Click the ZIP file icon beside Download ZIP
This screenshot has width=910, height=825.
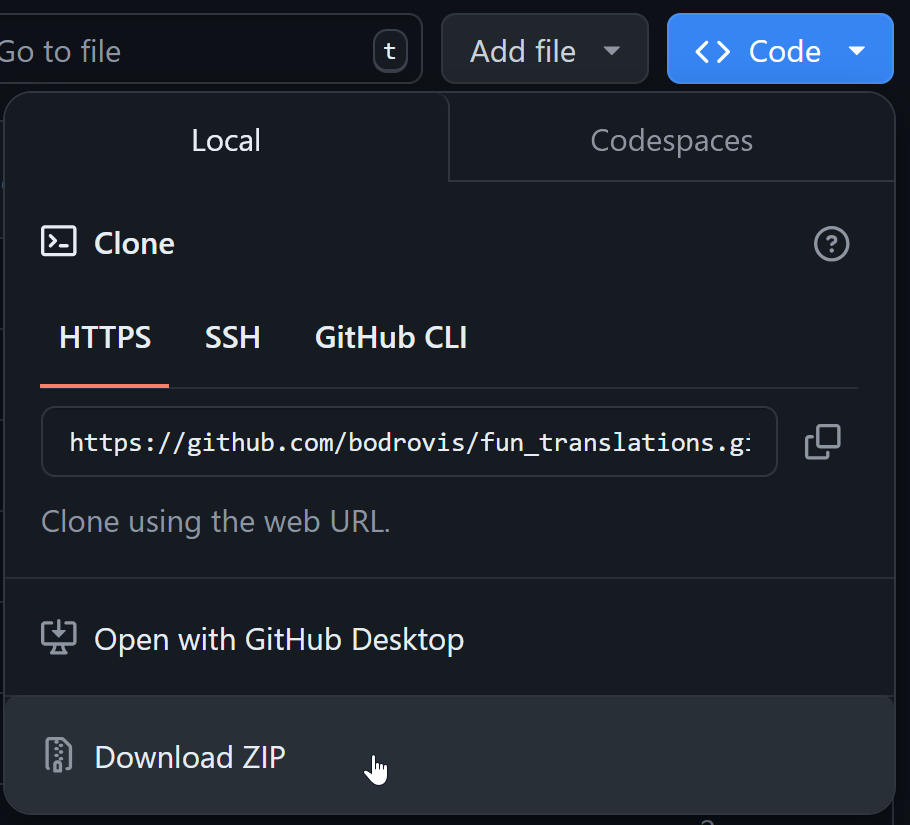[x=58, y=757]
